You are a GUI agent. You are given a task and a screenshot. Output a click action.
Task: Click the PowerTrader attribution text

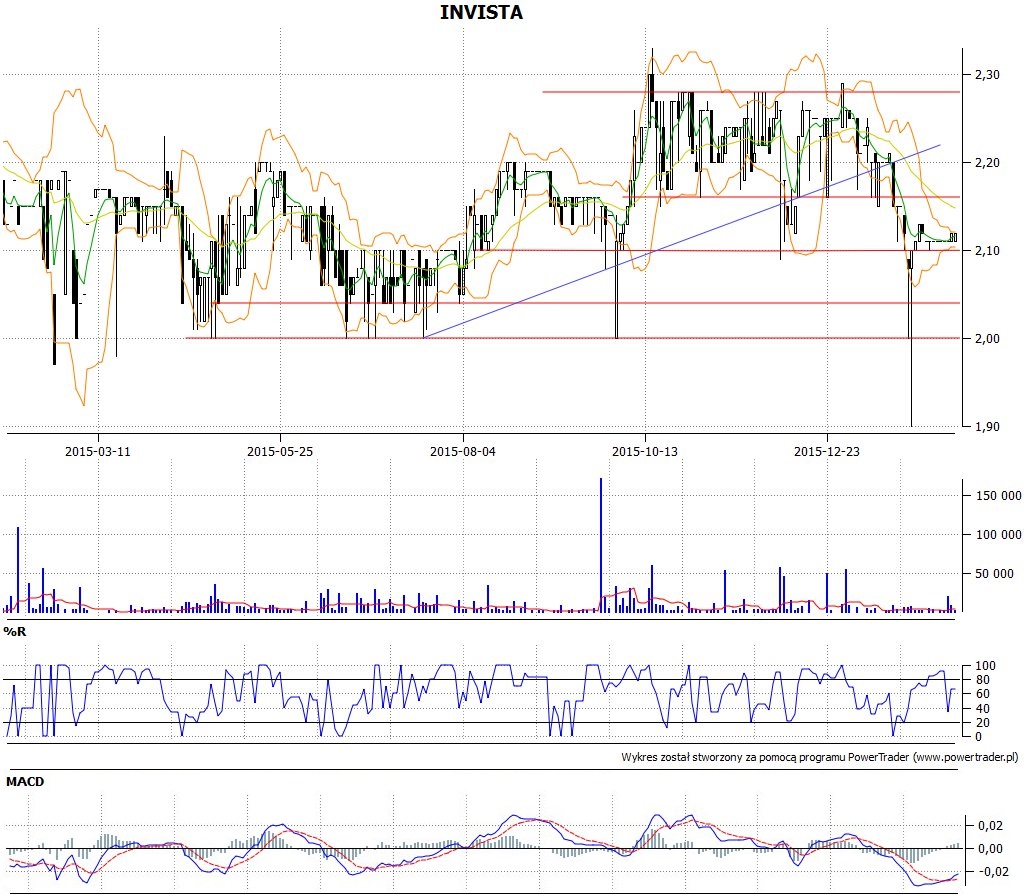pos(820,757)
